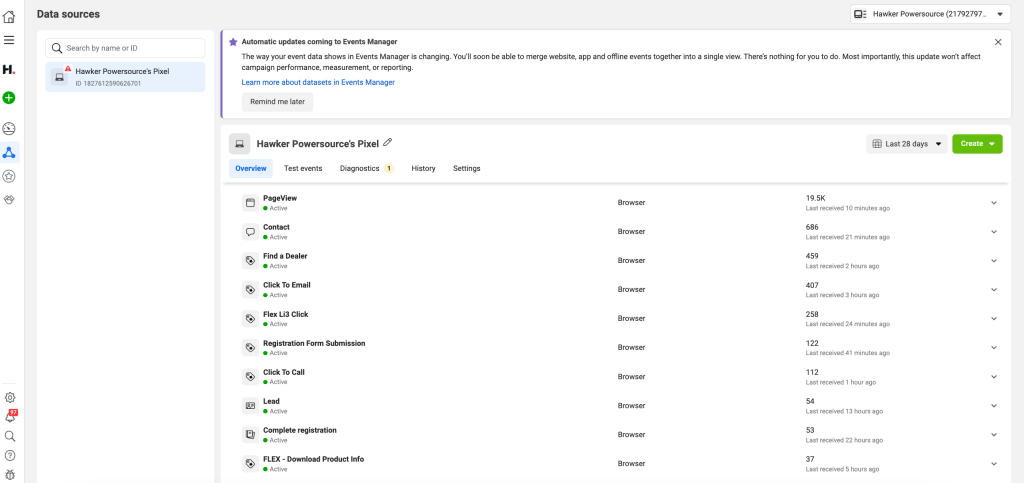
Task: Expand the PageView event row
Action: 993,203
